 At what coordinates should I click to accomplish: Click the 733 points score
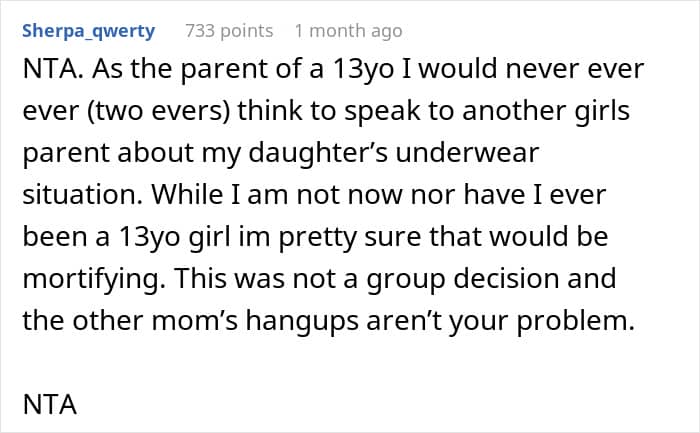229,31
